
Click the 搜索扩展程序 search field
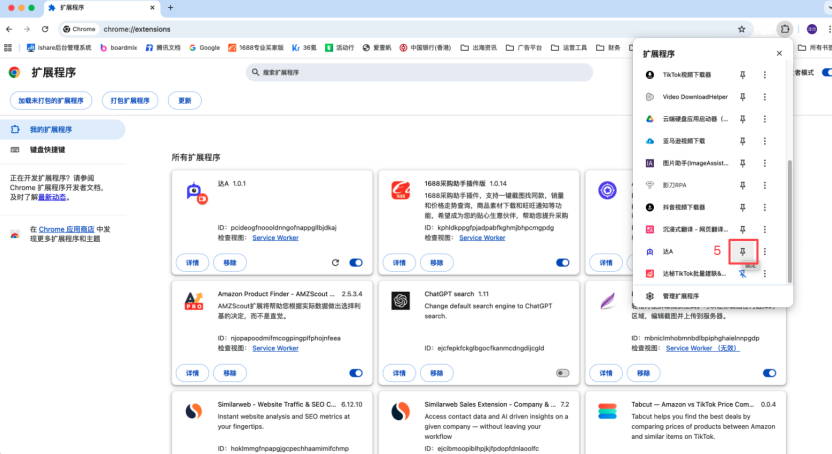(420, 73)
